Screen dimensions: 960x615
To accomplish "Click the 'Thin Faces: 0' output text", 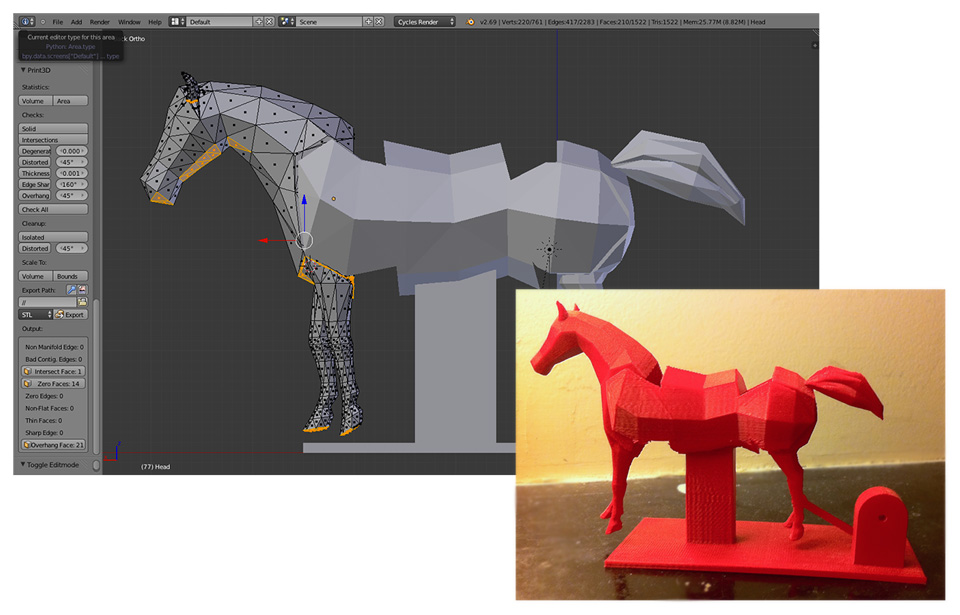I will click(x=44, y=420).
